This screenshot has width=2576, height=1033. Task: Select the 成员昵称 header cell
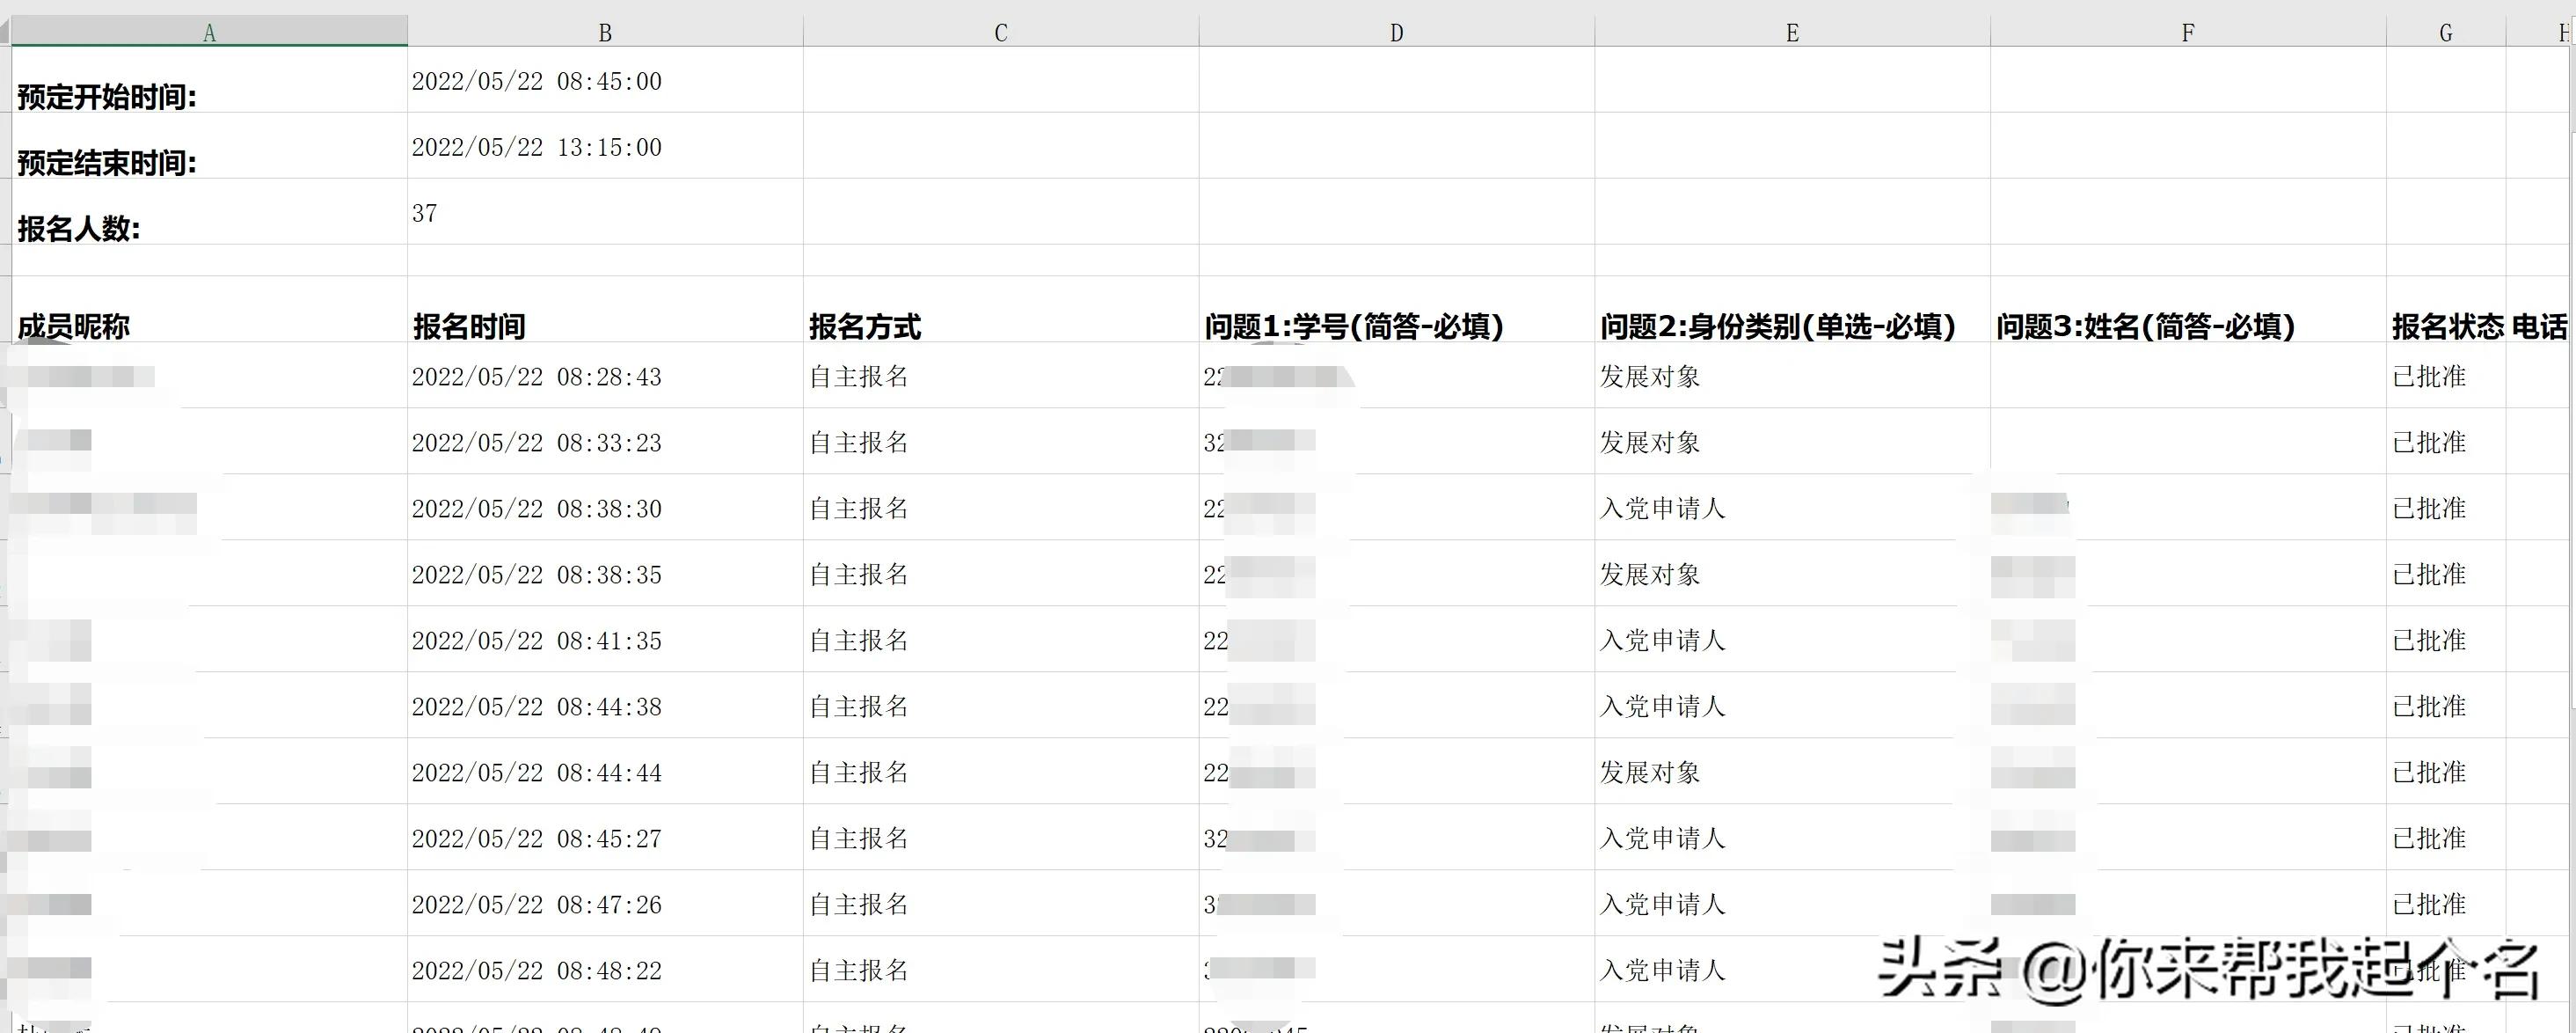pos(74,325)
